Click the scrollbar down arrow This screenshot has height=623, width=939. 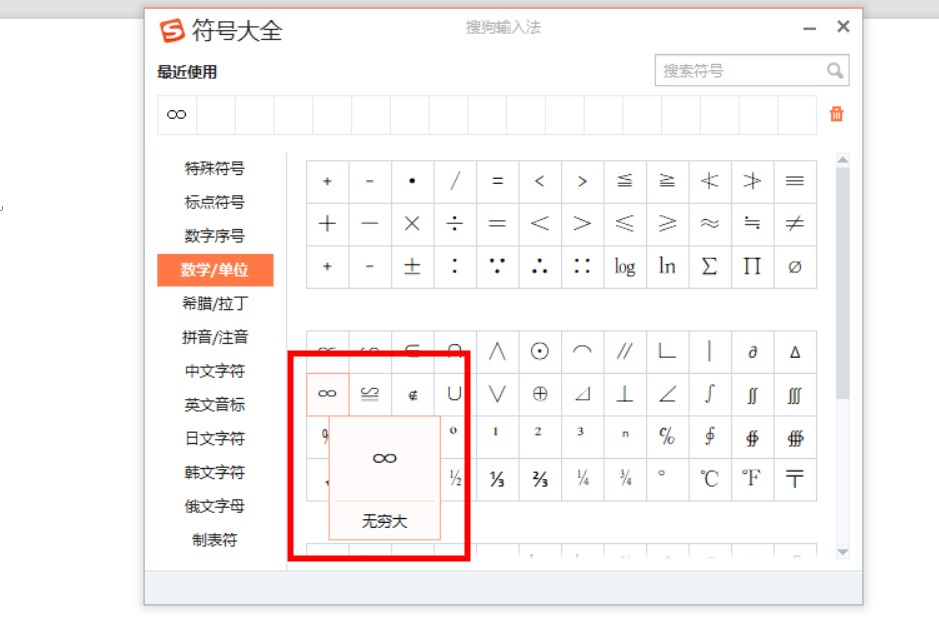[842, 551]
